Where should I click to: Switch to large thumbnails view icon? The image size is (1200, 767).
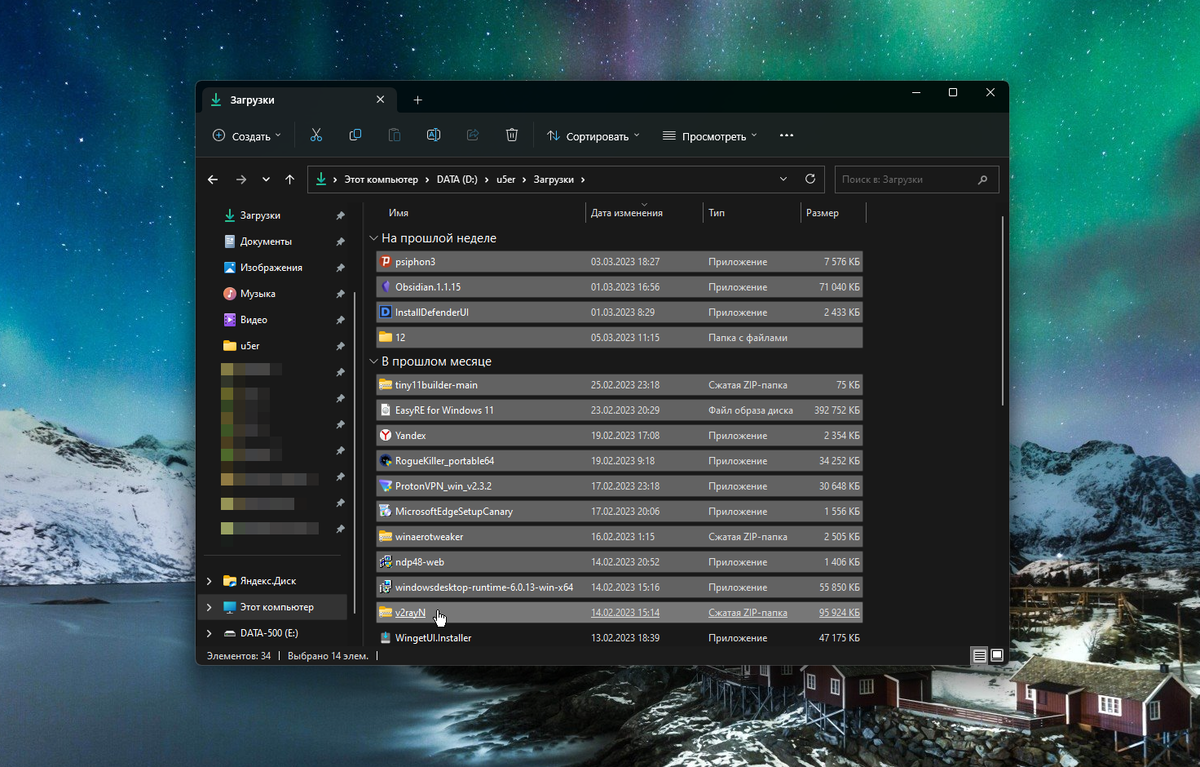tap(996, 655)
